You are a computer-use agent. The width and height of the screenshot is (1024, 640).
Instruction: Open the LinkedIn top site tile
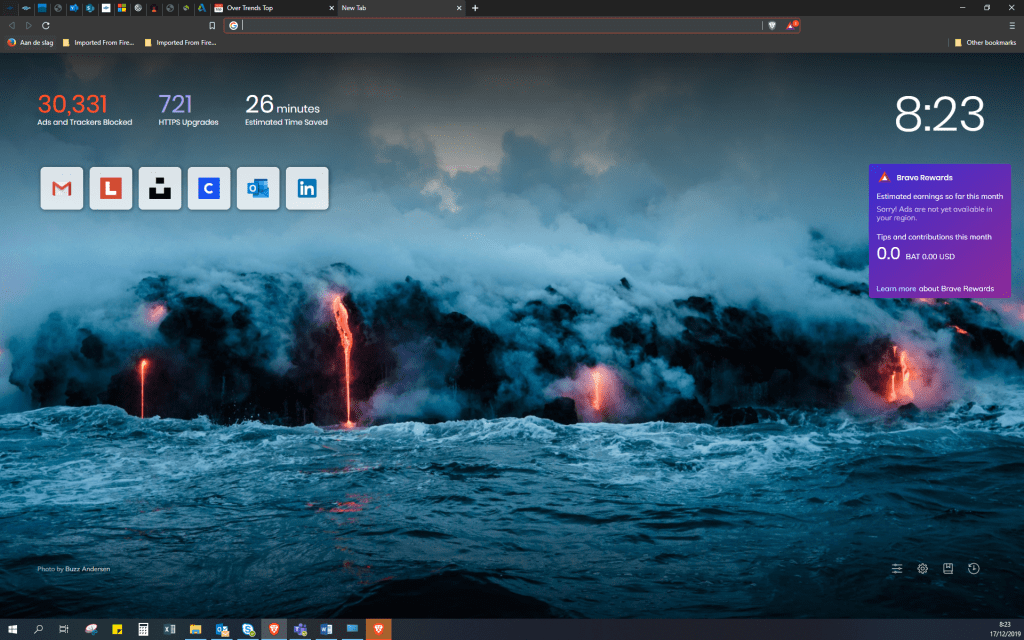pyautogui.click(x=307, y=189)
